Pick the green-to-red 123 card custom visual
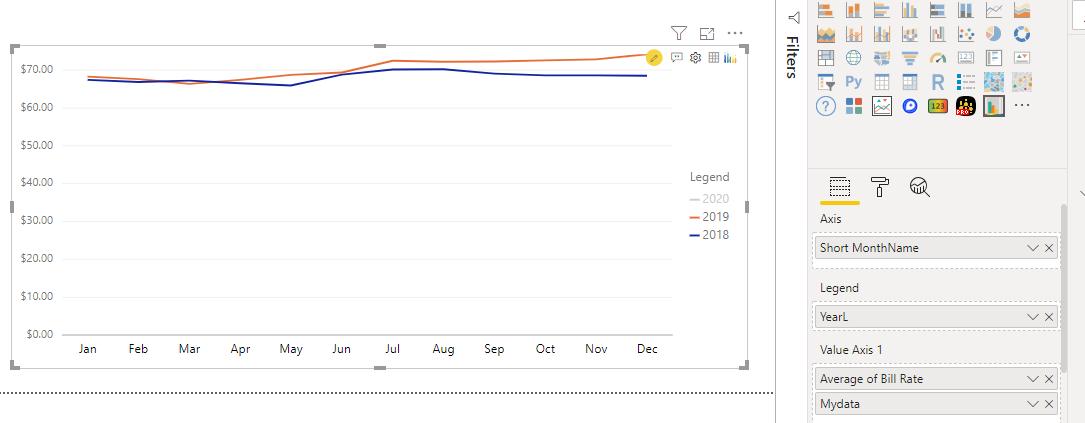Image resolution: width=1085 pixels, height=423 pixels. (938, 106)
